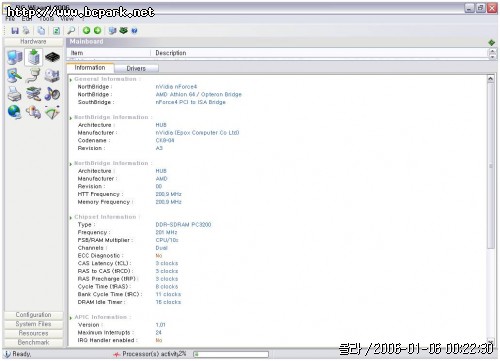Click the nVidia nForce4 value
The height and width of the screenshot is (361, 500).
pyautogui.click(x=176, y=87)
